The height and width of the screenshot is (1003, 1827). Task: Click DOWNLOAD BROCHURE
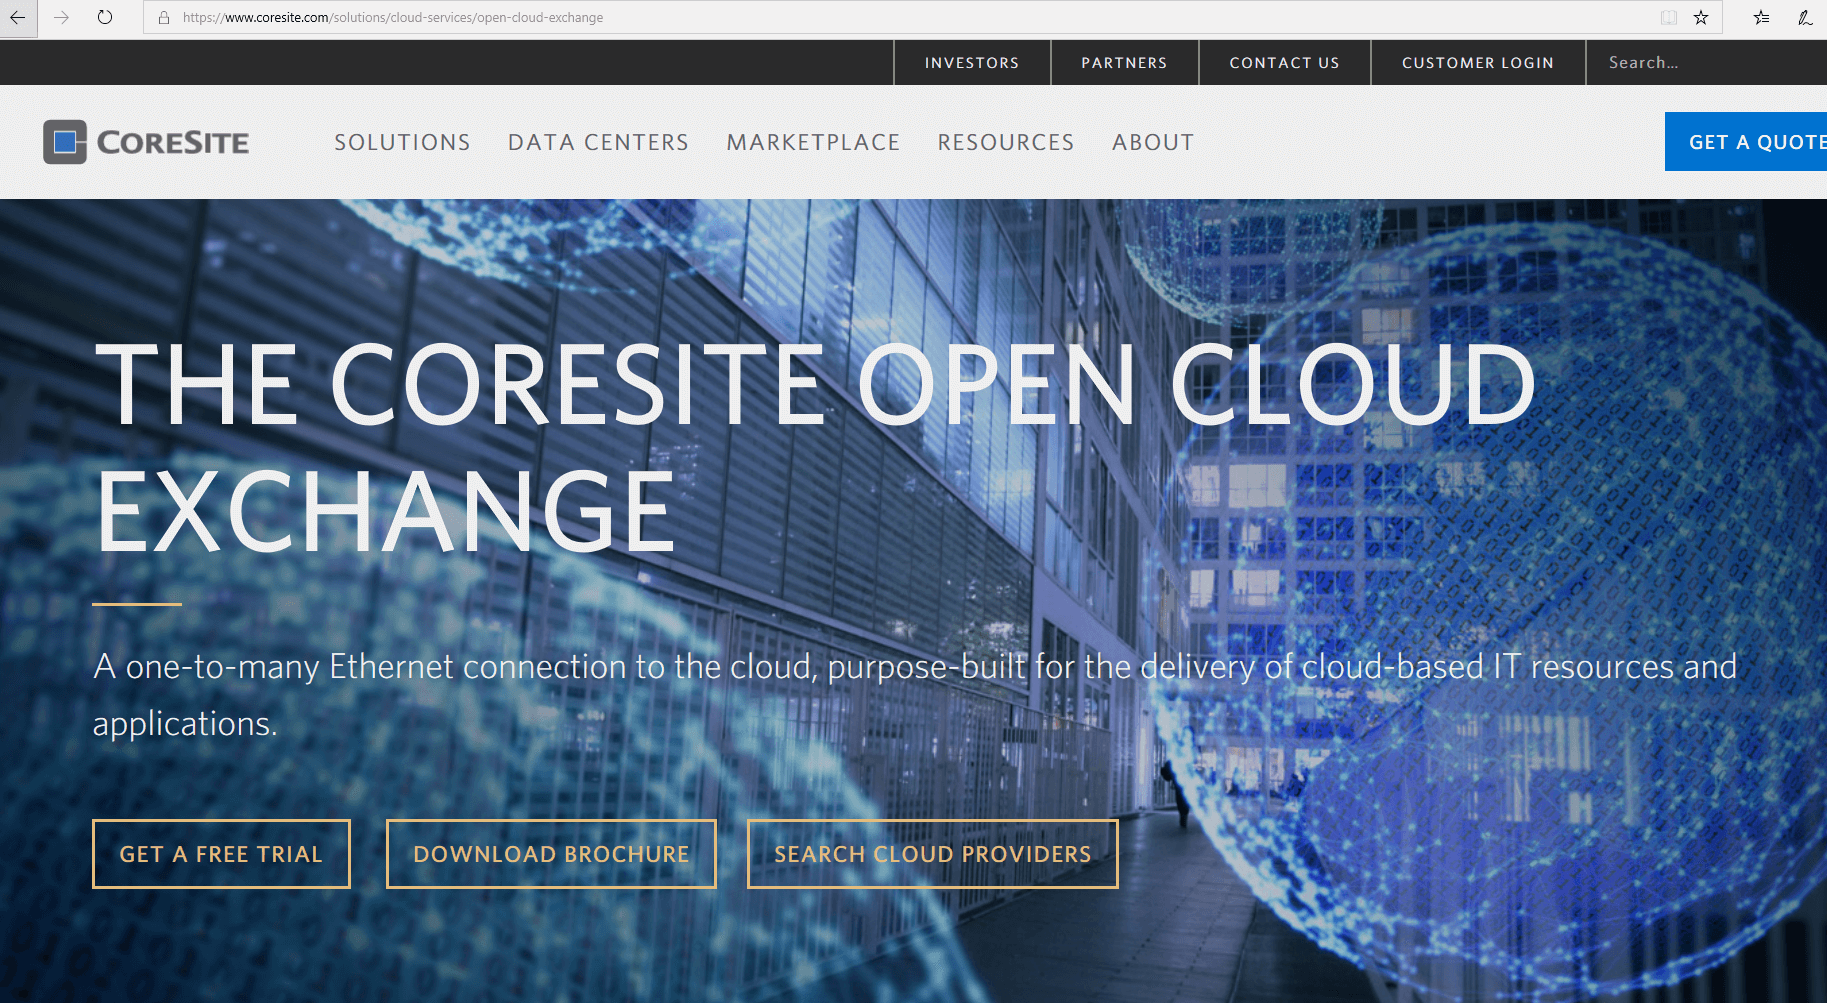(551, 853)
